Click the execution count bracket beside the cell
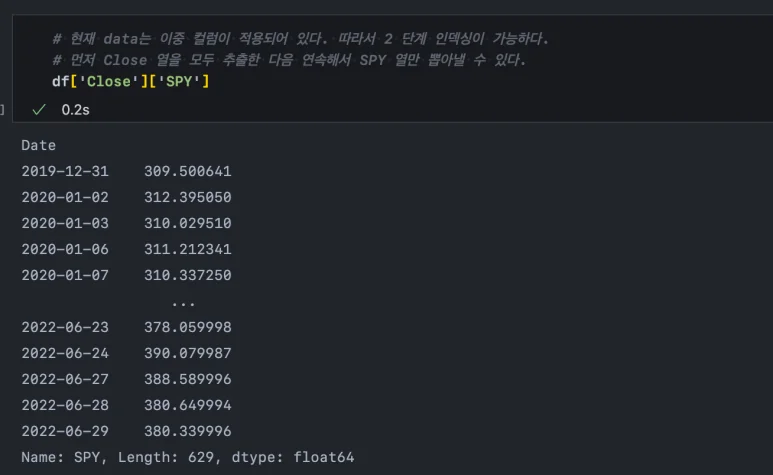Viewport: 773px width, 475px height. point(3,108)
